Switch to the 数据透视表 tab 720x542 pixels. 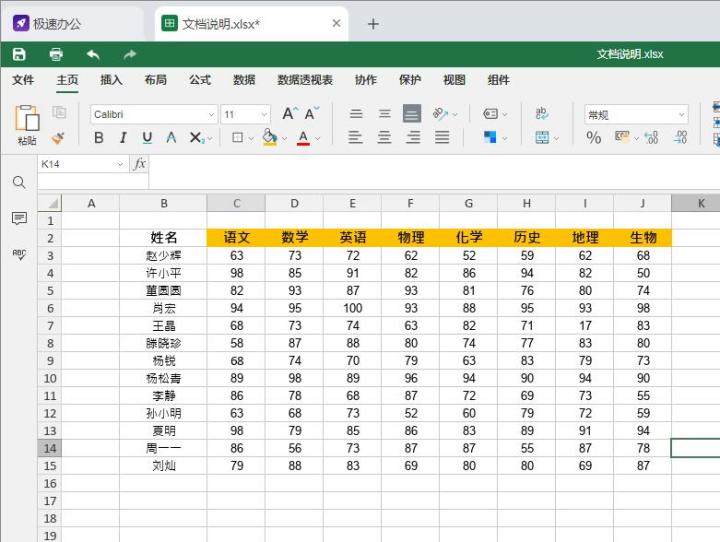coord(305,80)
